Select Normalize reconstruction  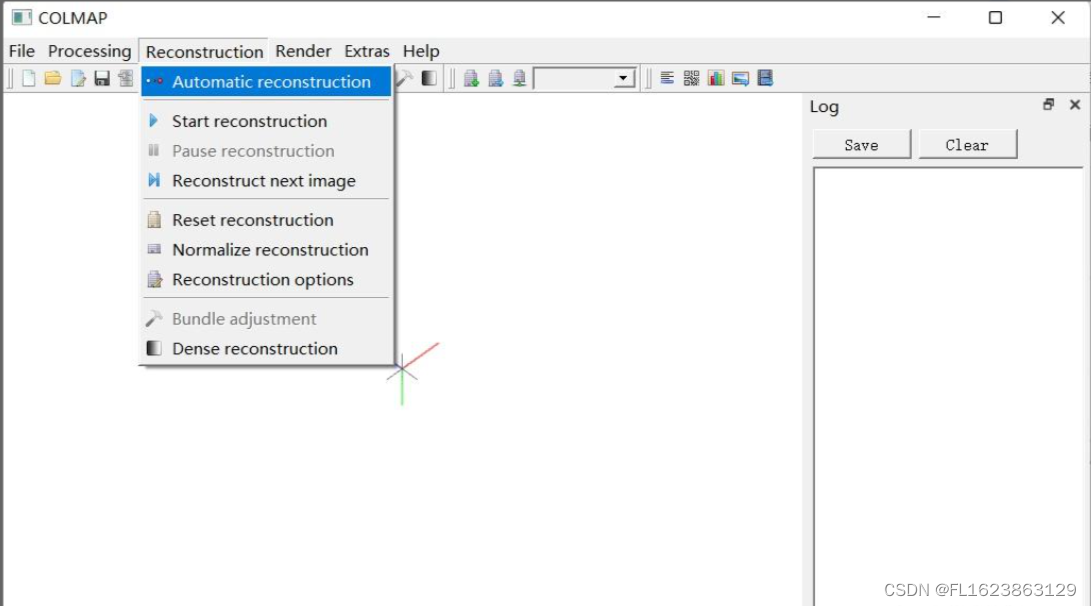click(x=266, y=250)
